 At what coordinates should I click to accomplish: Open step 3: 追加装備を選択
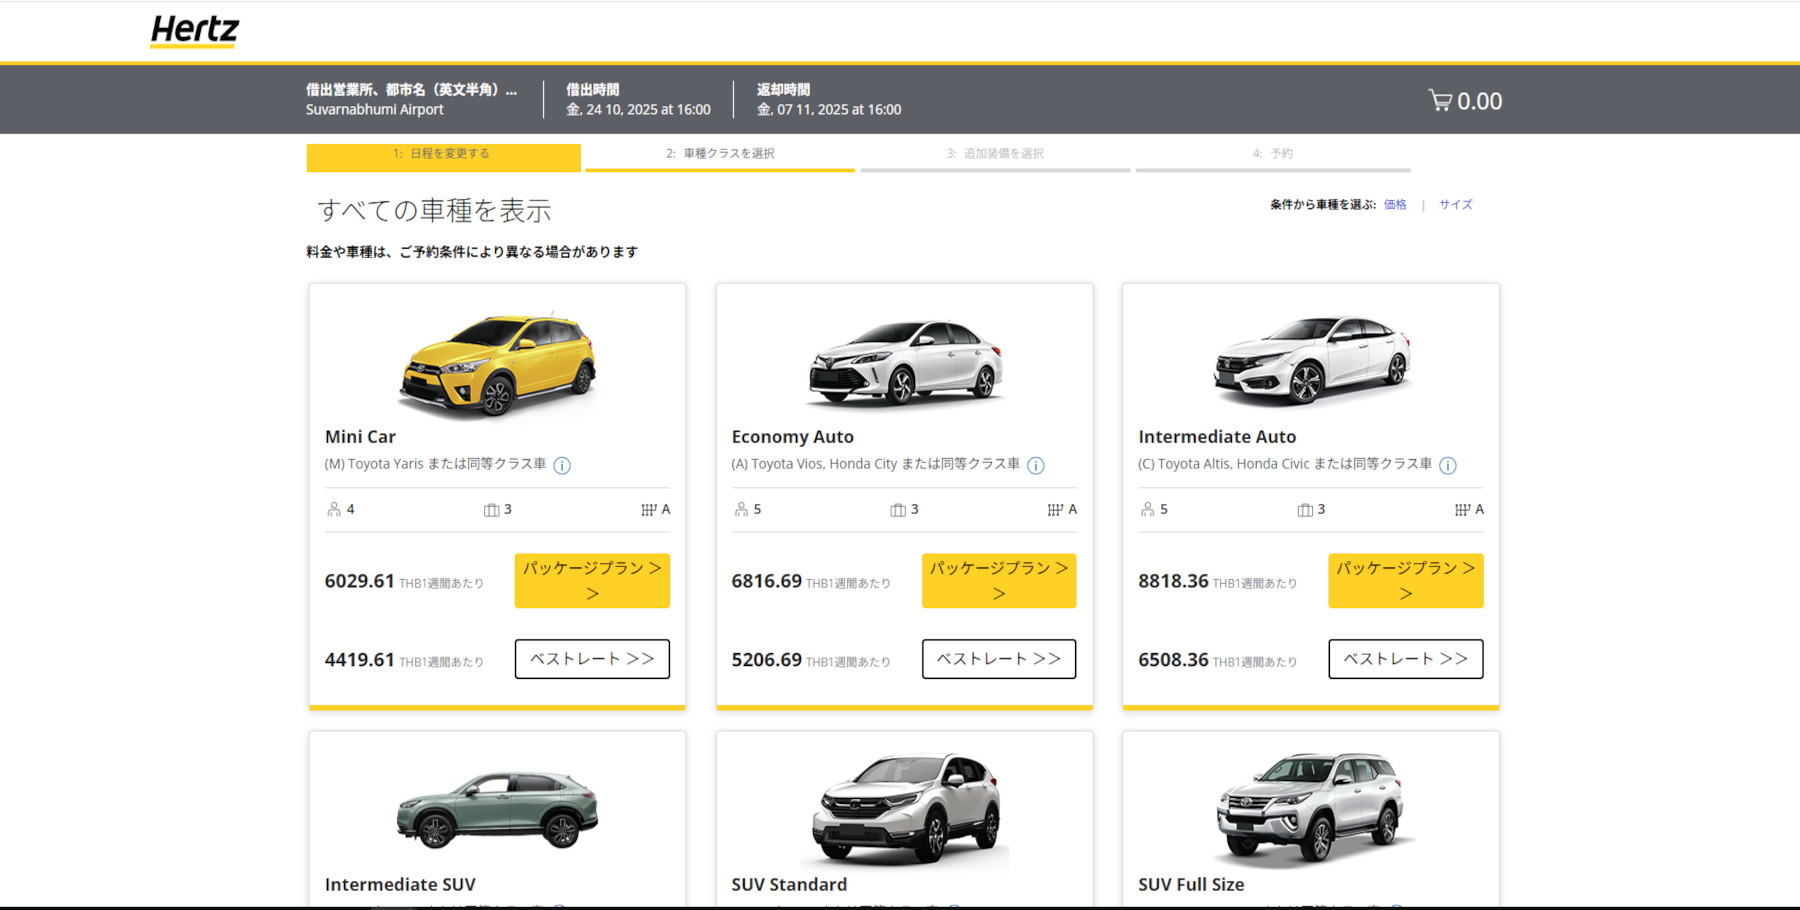[x=995, y=153]
